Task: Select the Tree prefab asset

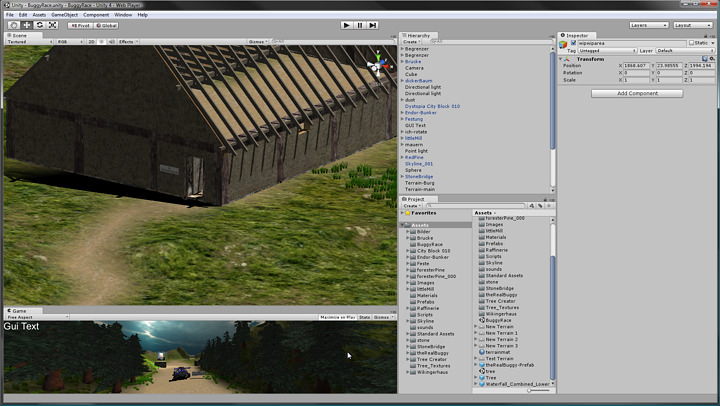Action: (x=487, y=378)
